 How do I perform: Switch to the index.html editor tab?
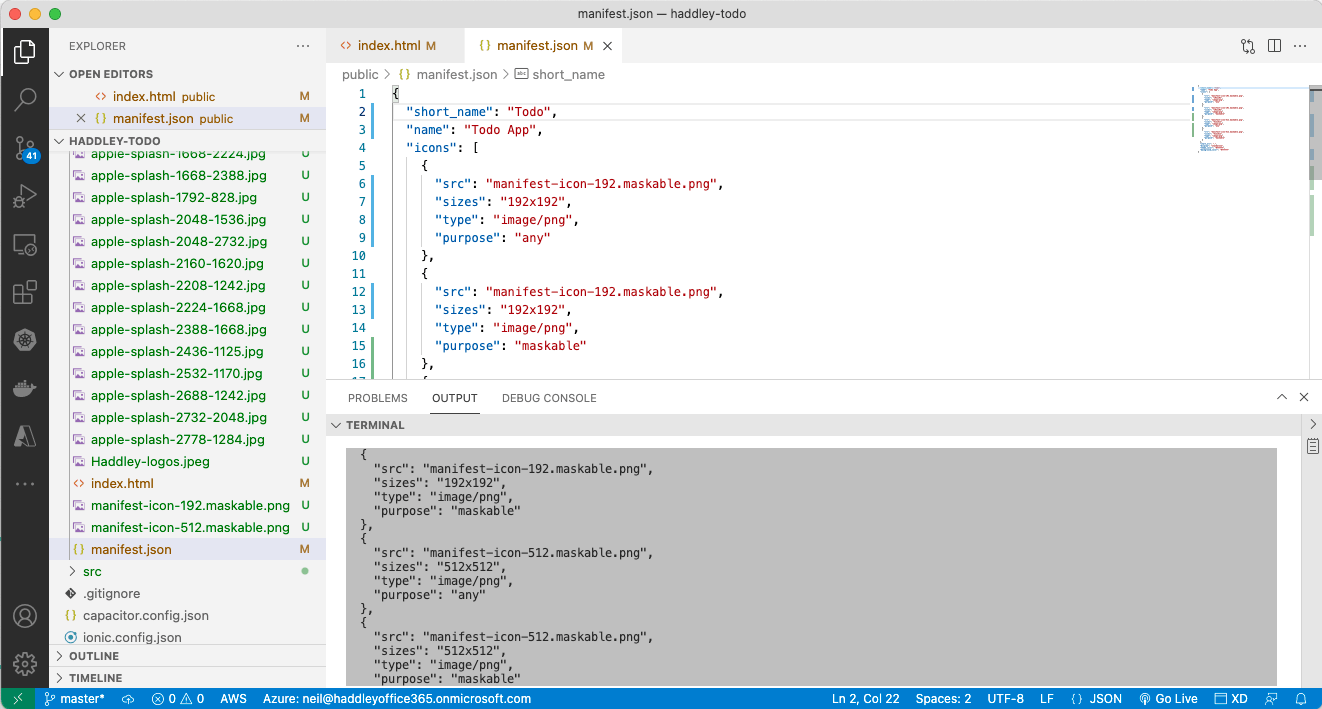coord(389,46)
